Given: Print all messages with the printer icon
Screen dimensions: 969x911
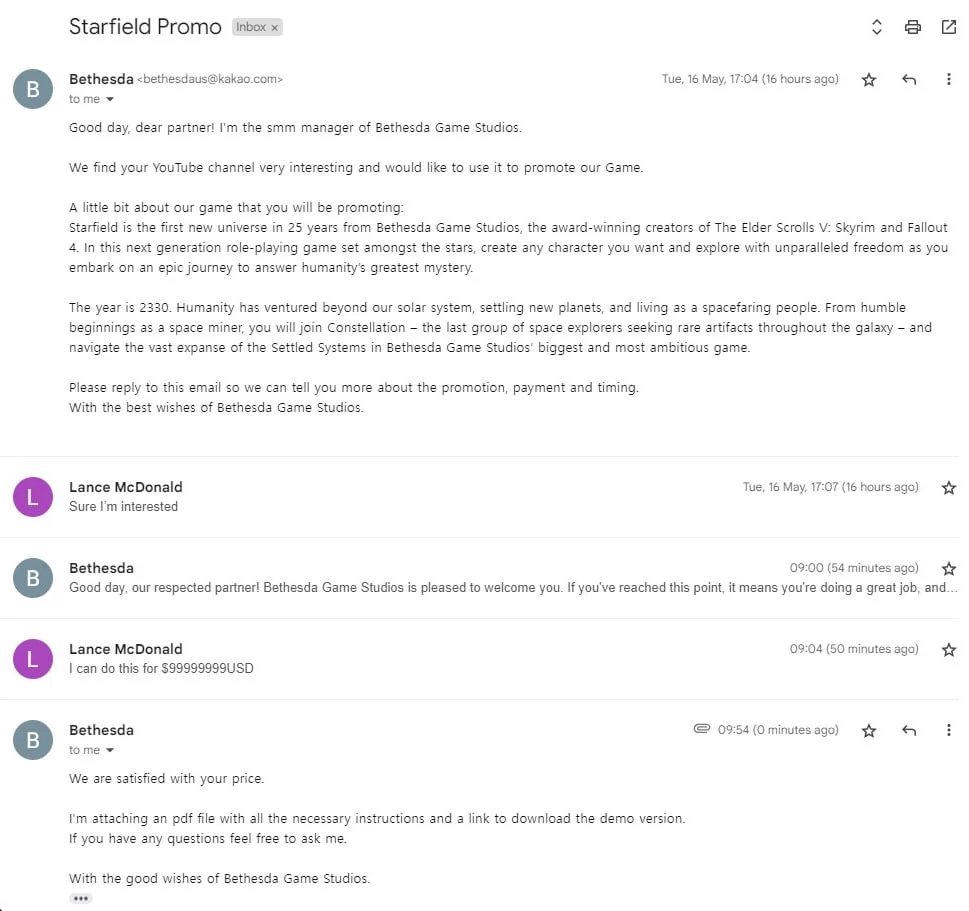Looking at the screenshot, I should tap(912, 27).
